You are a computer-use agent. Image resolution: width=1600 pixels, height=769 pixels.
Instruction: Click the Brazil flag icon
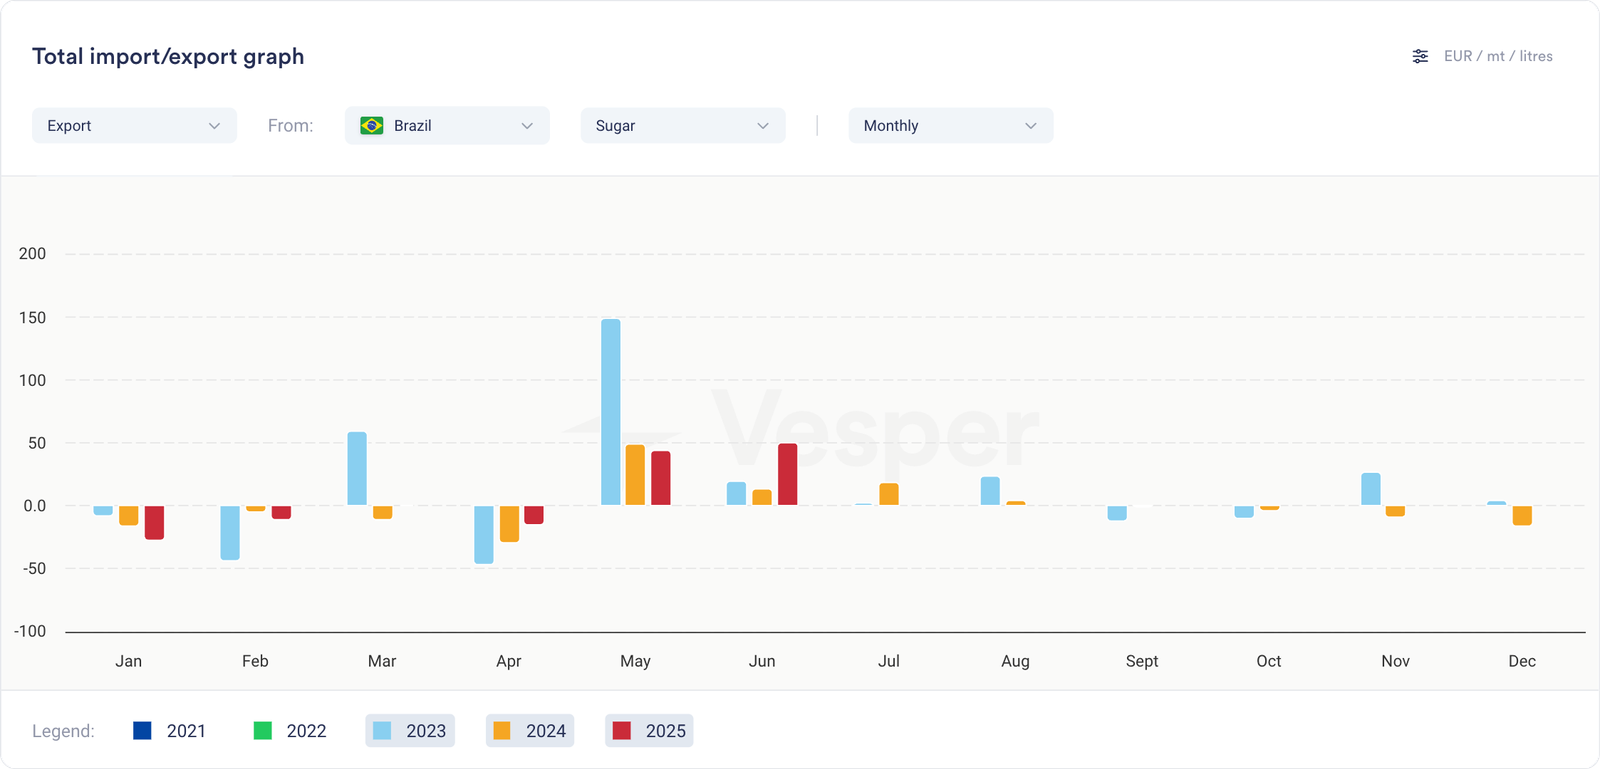pos(372,126)
